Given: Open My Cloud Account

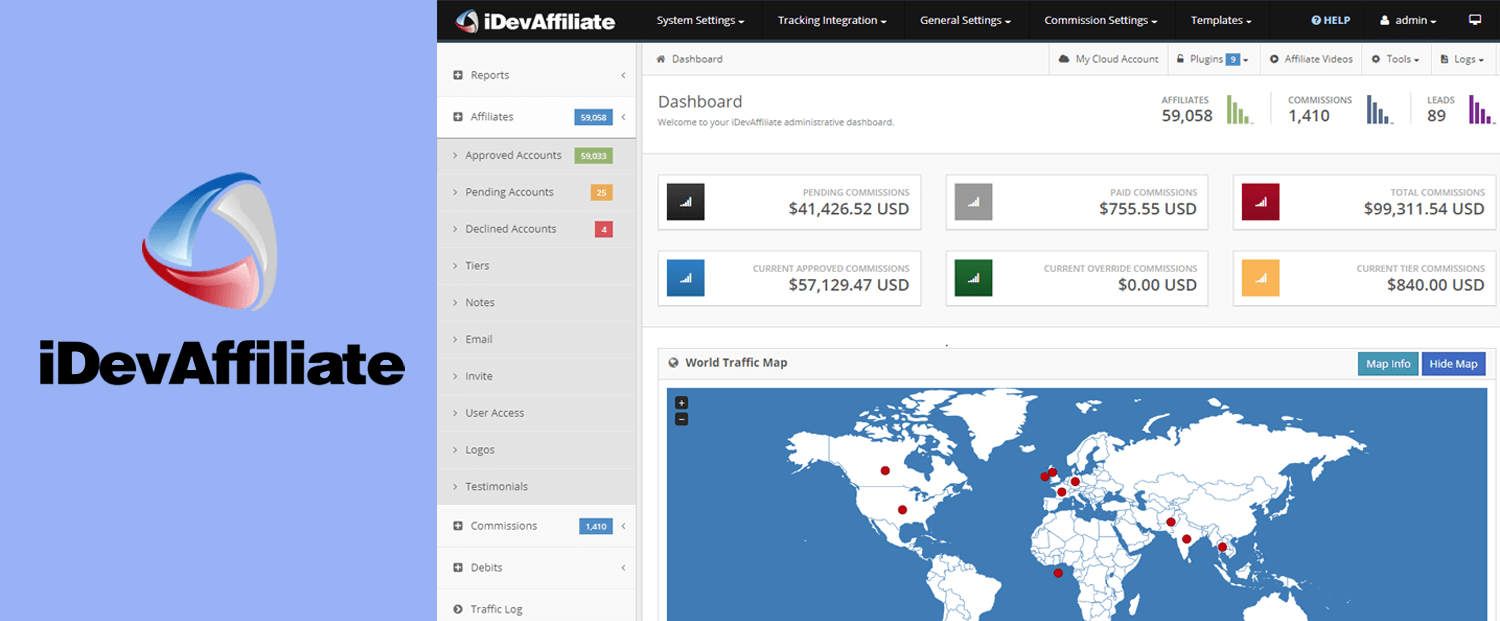Looking at the screenshot, I should [1108, 59].
